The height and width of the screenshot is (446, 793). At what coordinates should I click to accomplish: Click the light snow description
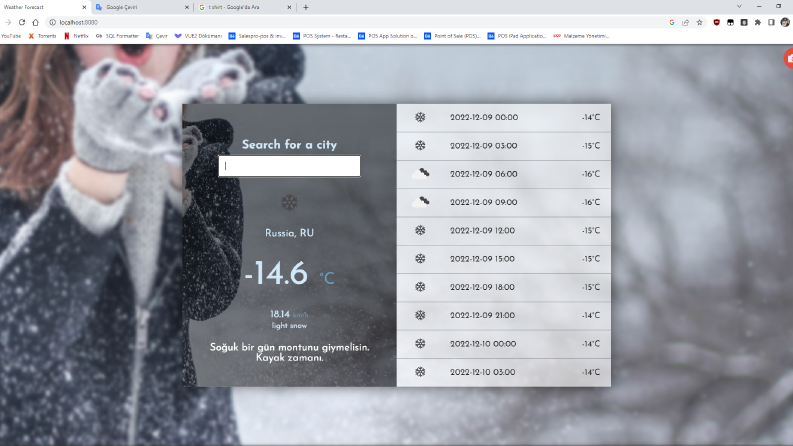coord(289,326)
